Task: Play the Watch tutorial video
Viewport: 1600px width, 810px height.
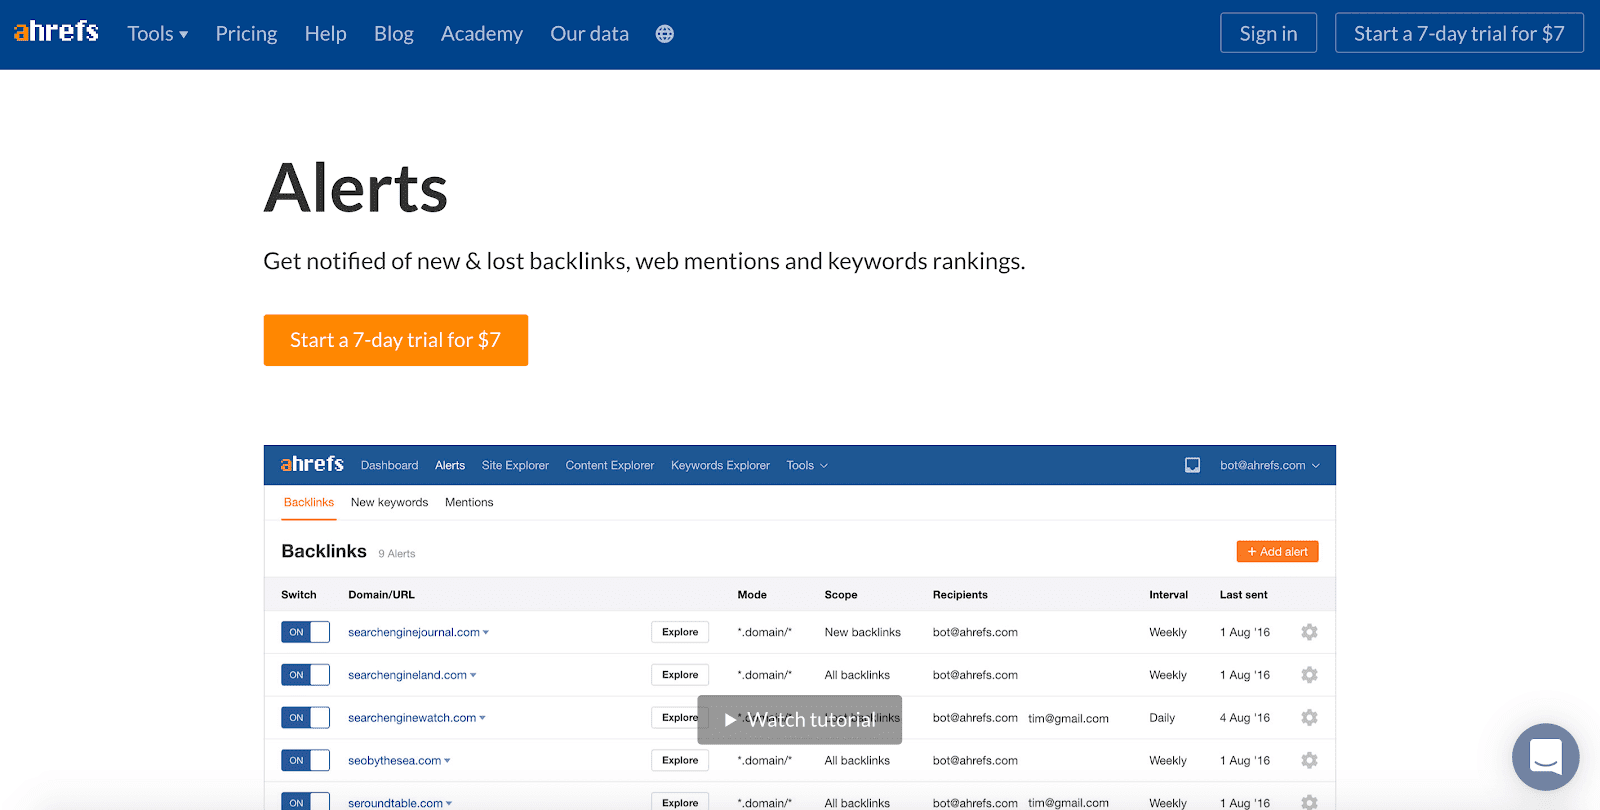Action: click(800, 720)
